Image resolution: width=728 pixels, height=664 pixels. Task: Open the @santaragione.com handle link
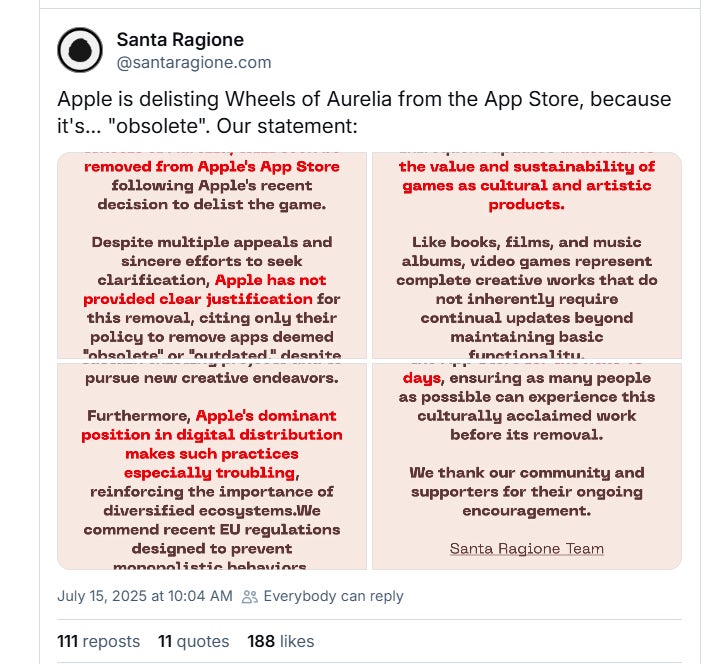194,62
